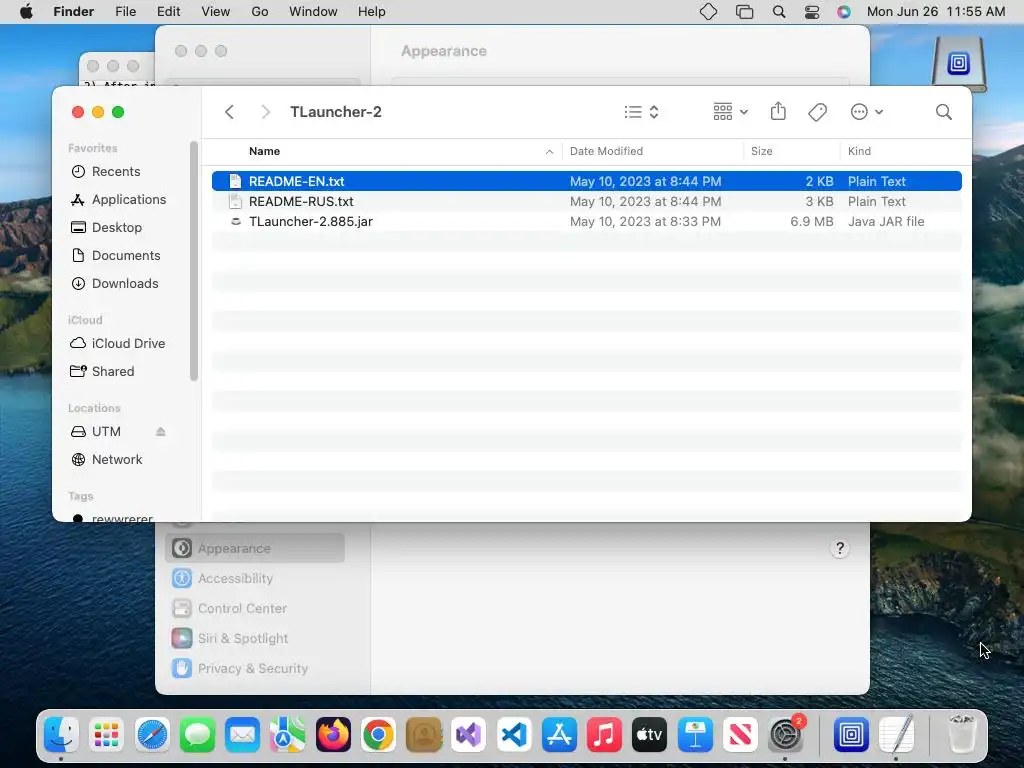Click the help question mark in System Settings

pyautogui.click(x=840, y=548)
